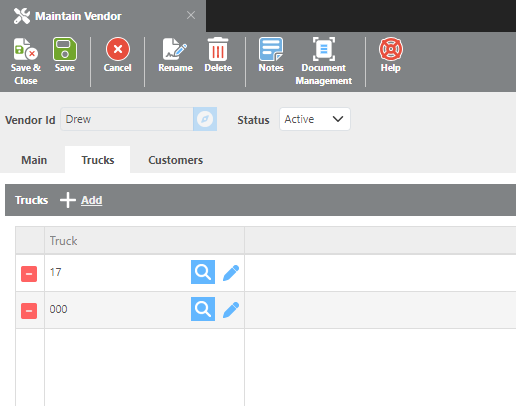The height and width of the screenshot is (406, 516).
Task: Click the Vendor Id field containing Drew
Action: [x=127, y=119]
